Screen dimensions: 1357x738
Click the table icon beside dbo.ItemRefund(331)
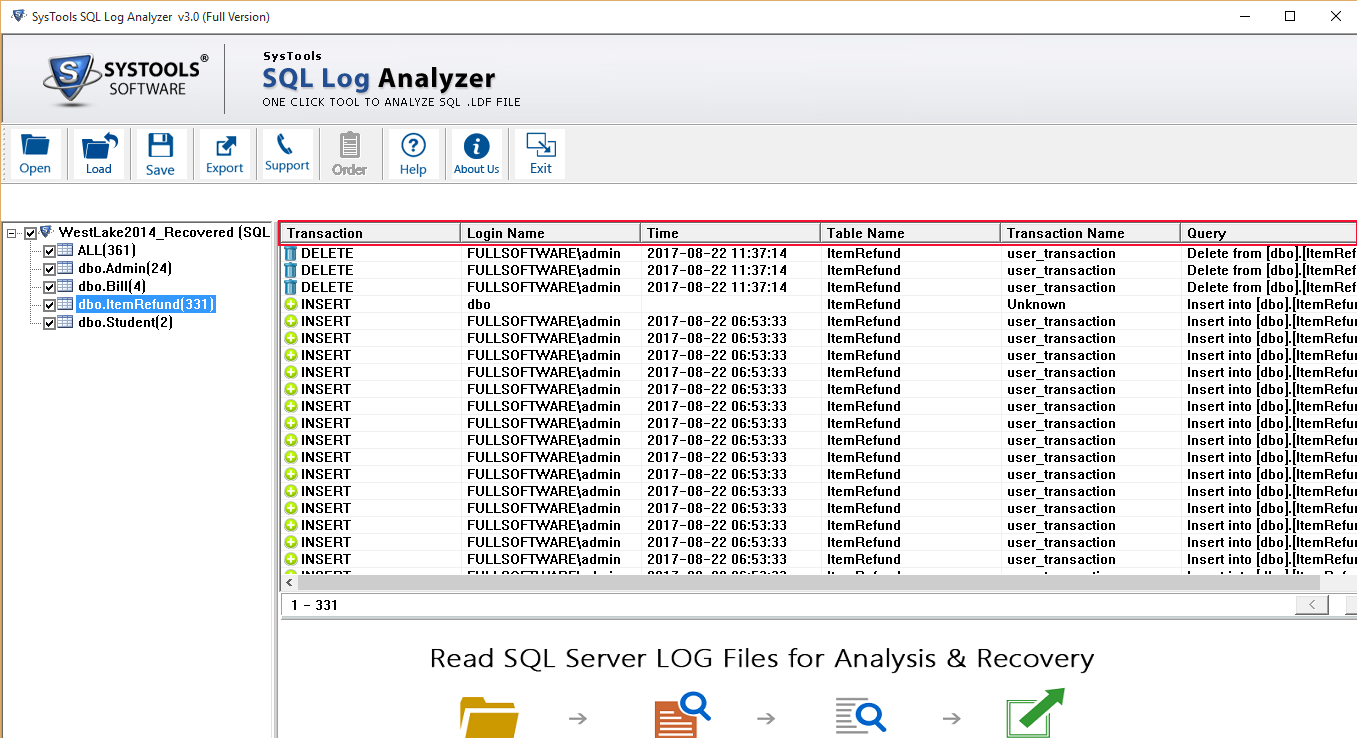(x=66, y=304)
